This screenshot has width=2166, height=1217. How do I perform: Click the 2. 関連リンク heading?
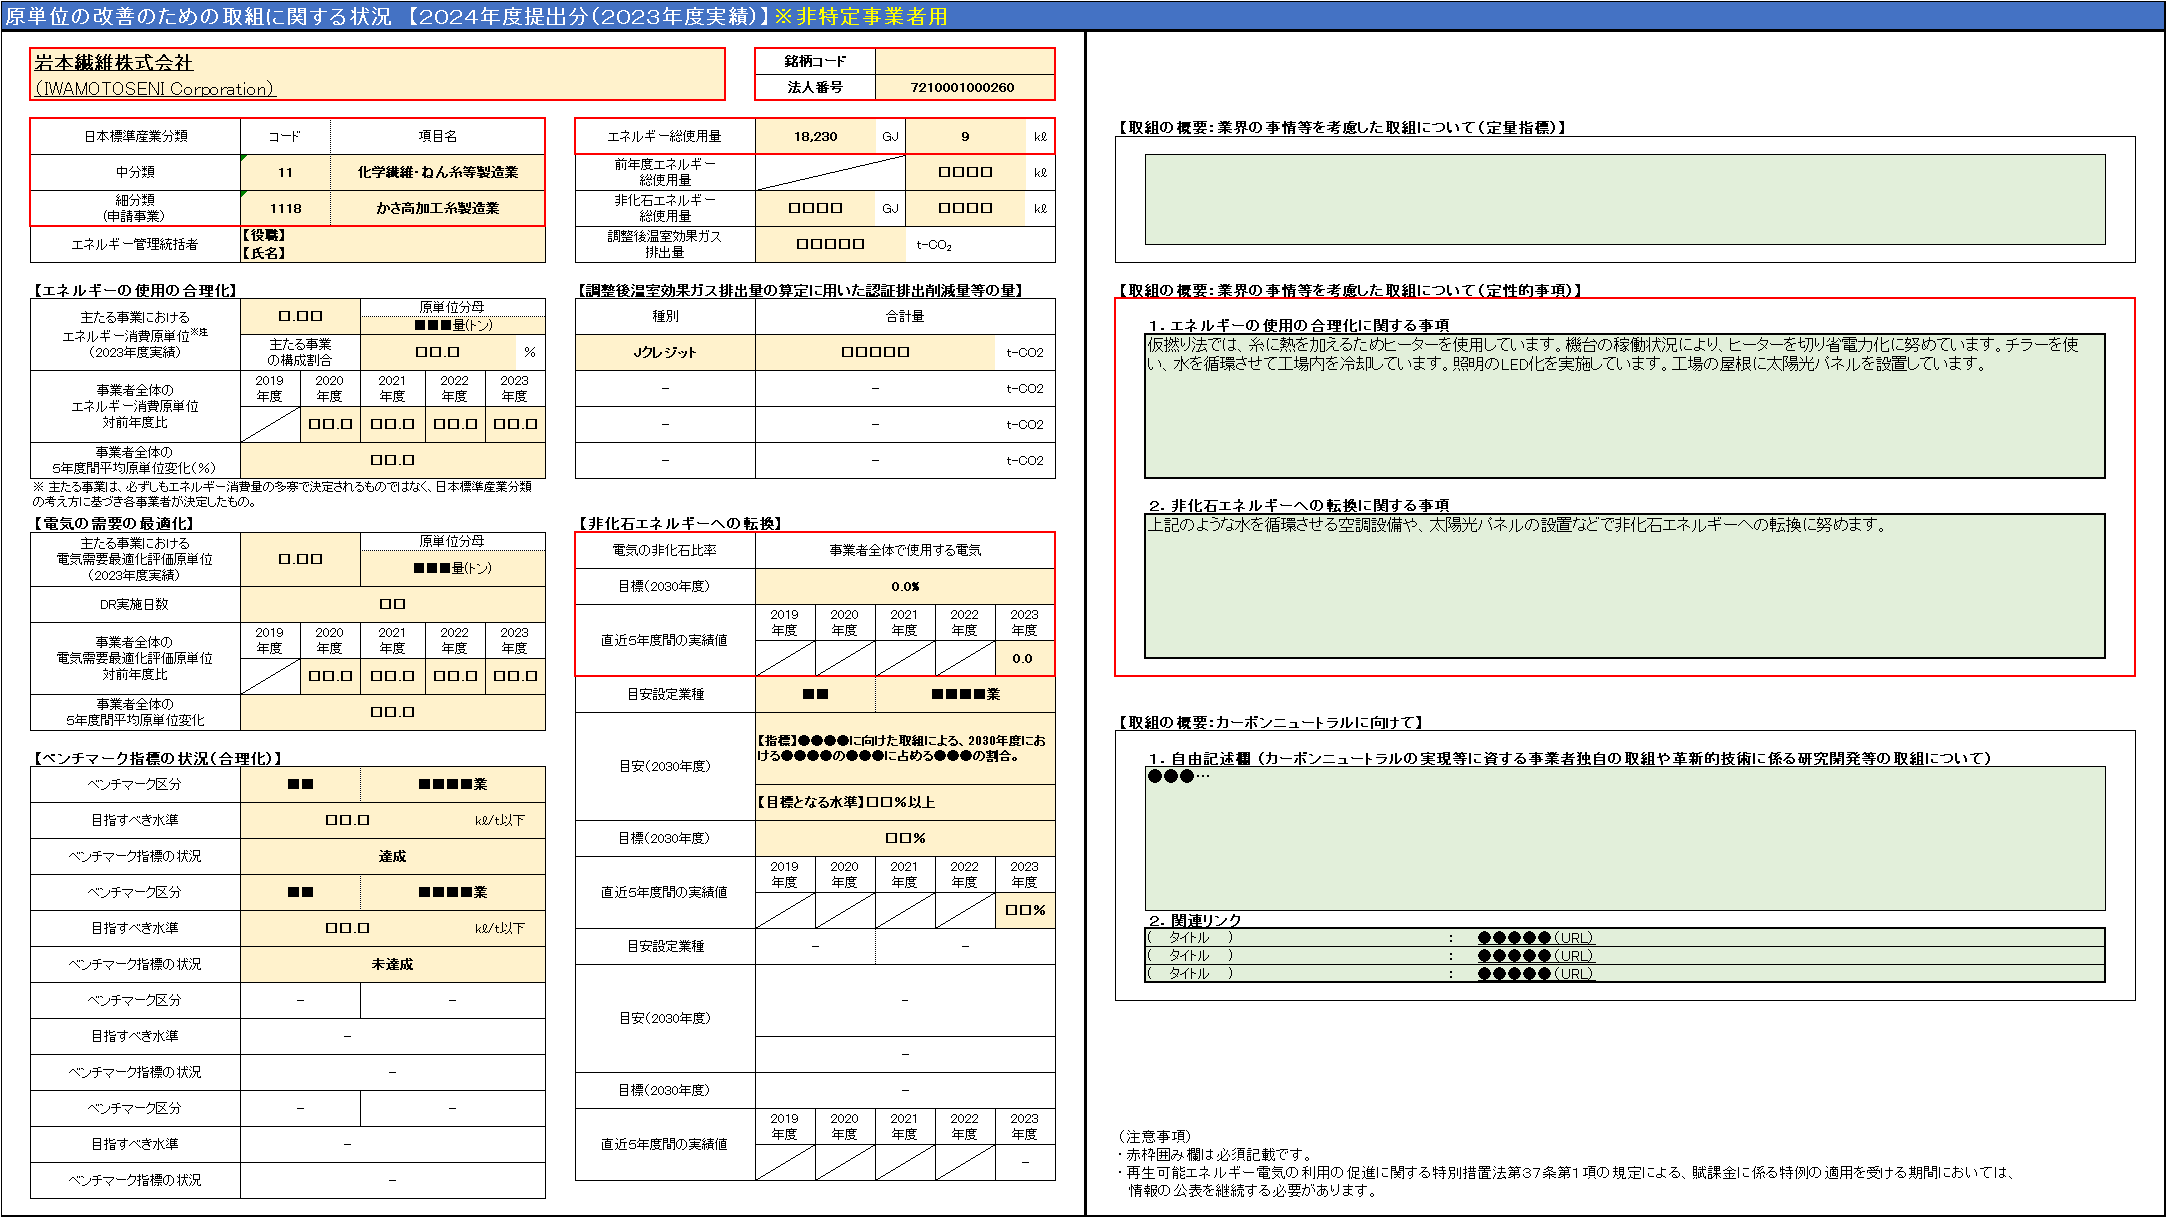(x=1195, y=920)
